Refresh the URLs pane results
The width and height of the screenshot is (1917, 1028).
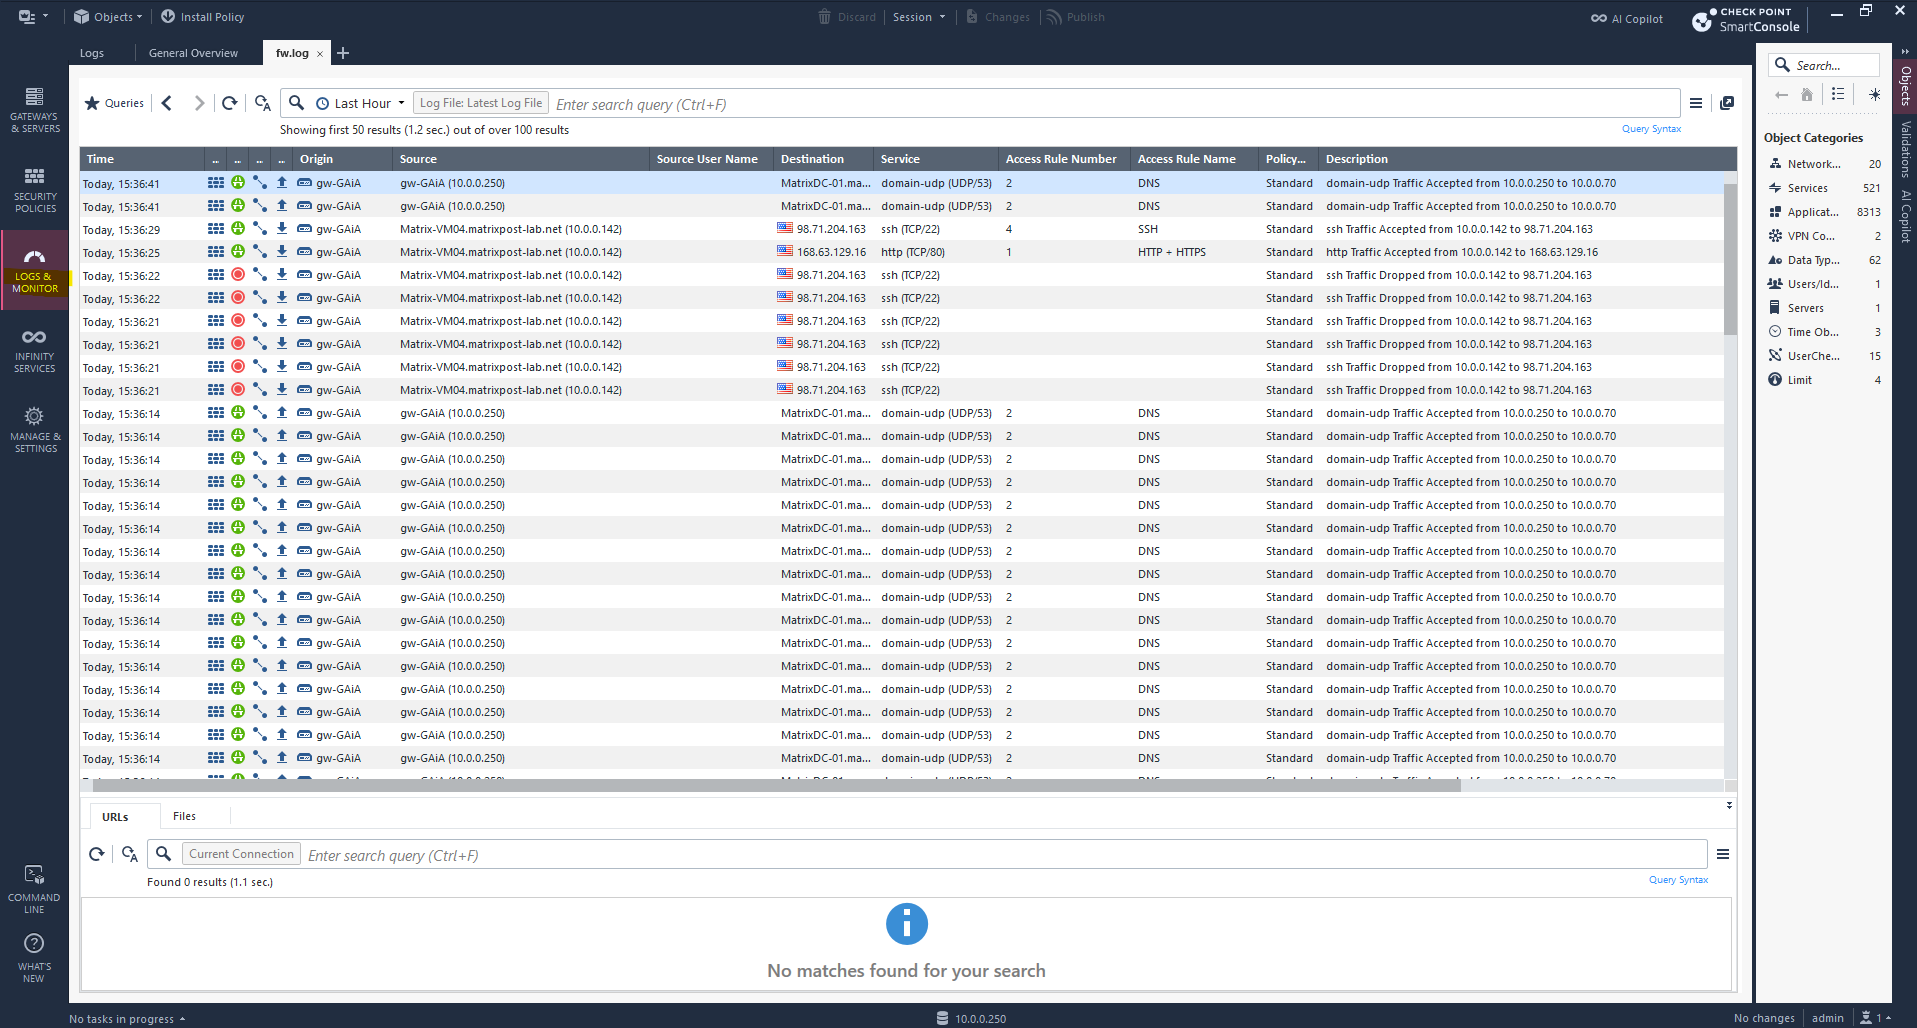[x=97, y=854]
